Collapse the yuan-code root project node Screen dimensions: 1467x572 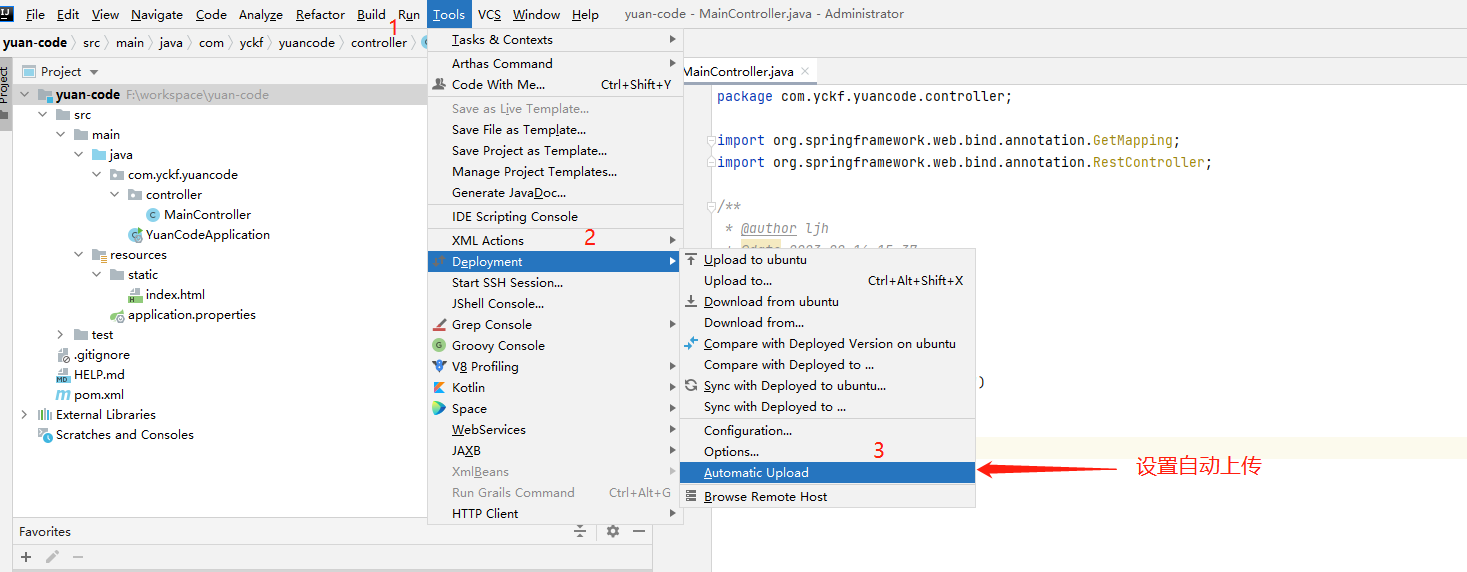(25, 95)
